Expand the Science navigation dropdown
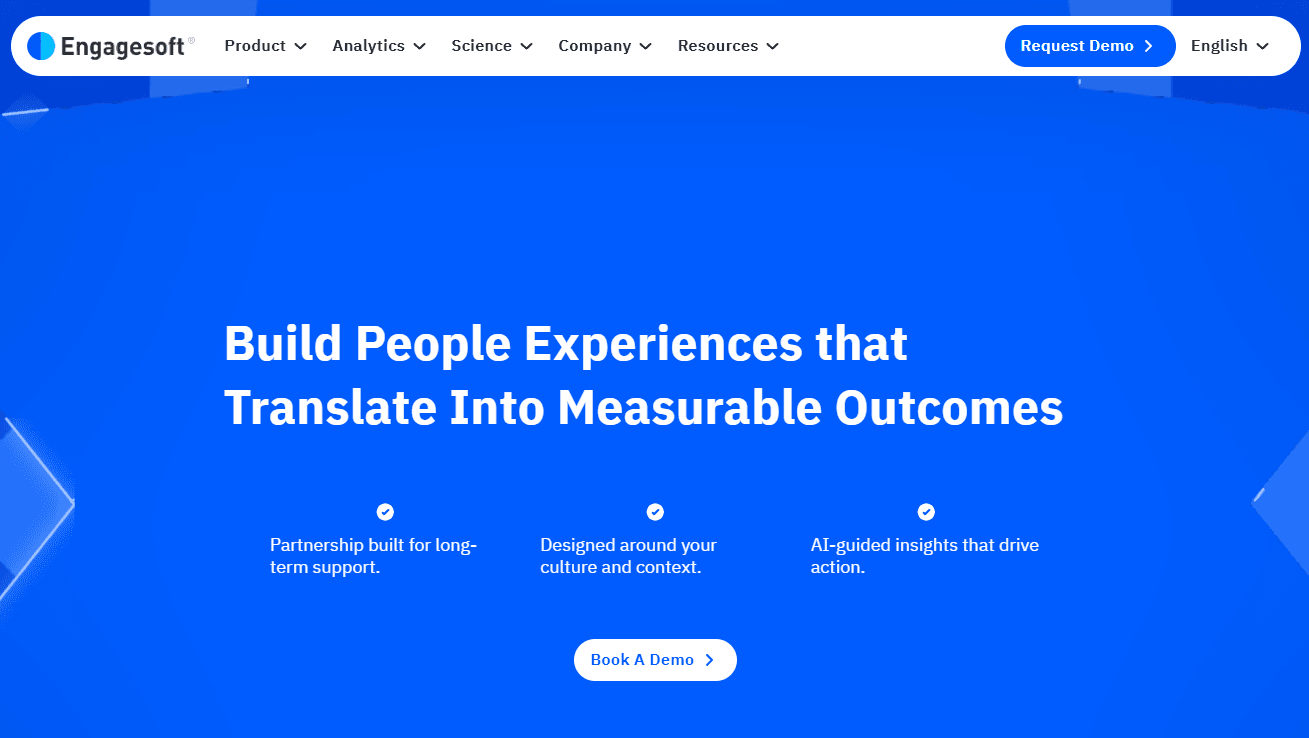This screenshot has height=738, width=1309. (492, 46)
